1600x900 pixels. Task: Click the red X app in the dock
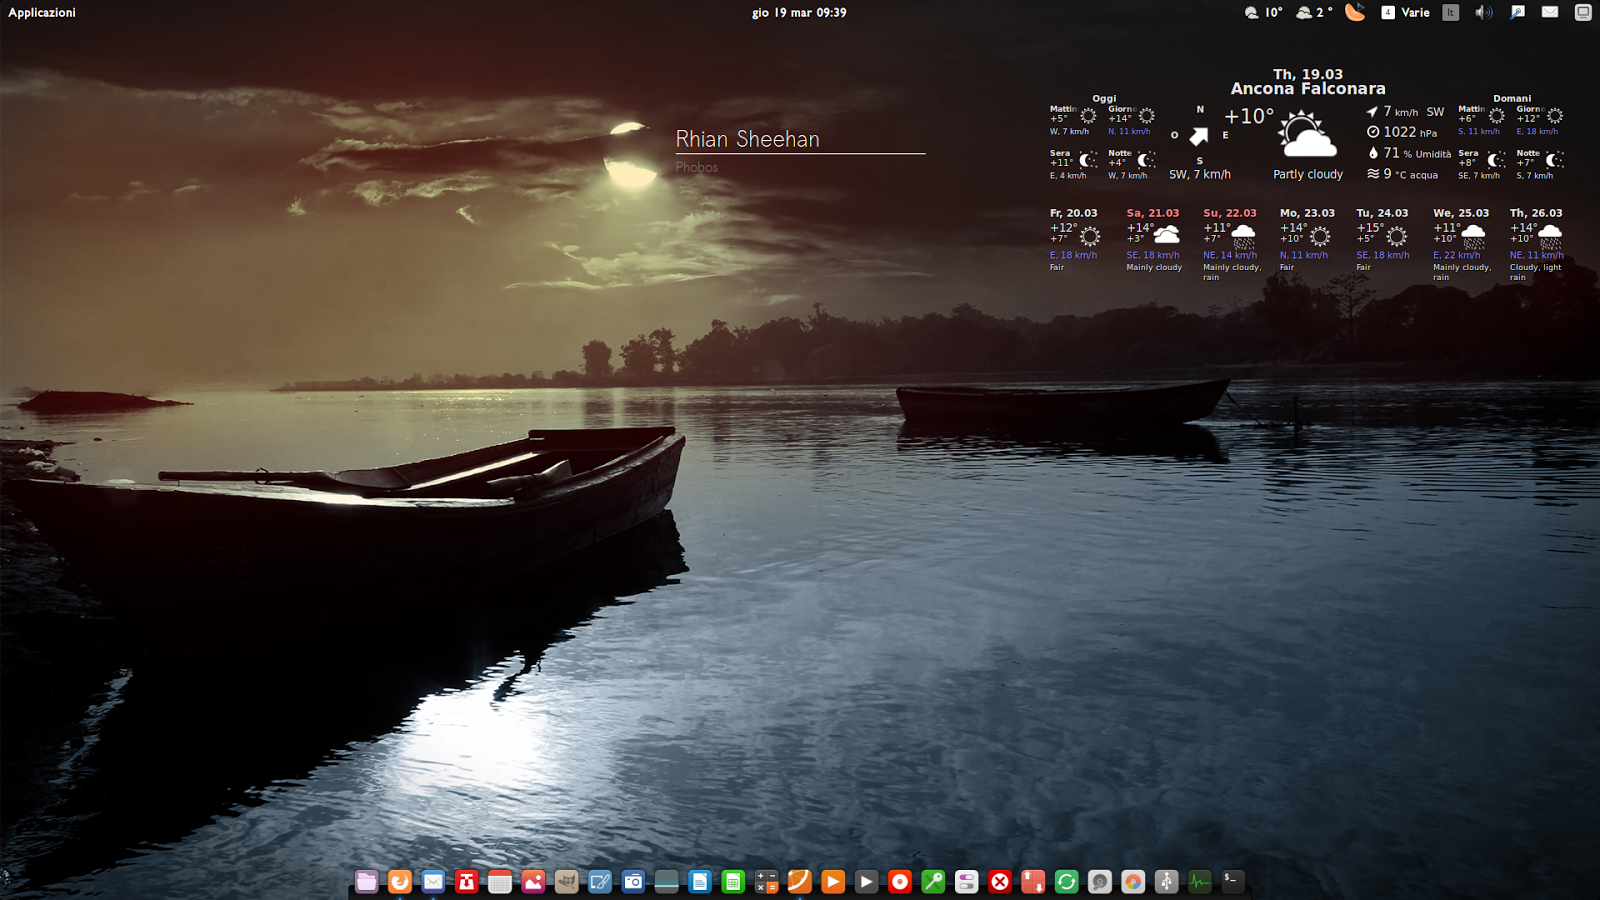click(x=1000, y=881)
